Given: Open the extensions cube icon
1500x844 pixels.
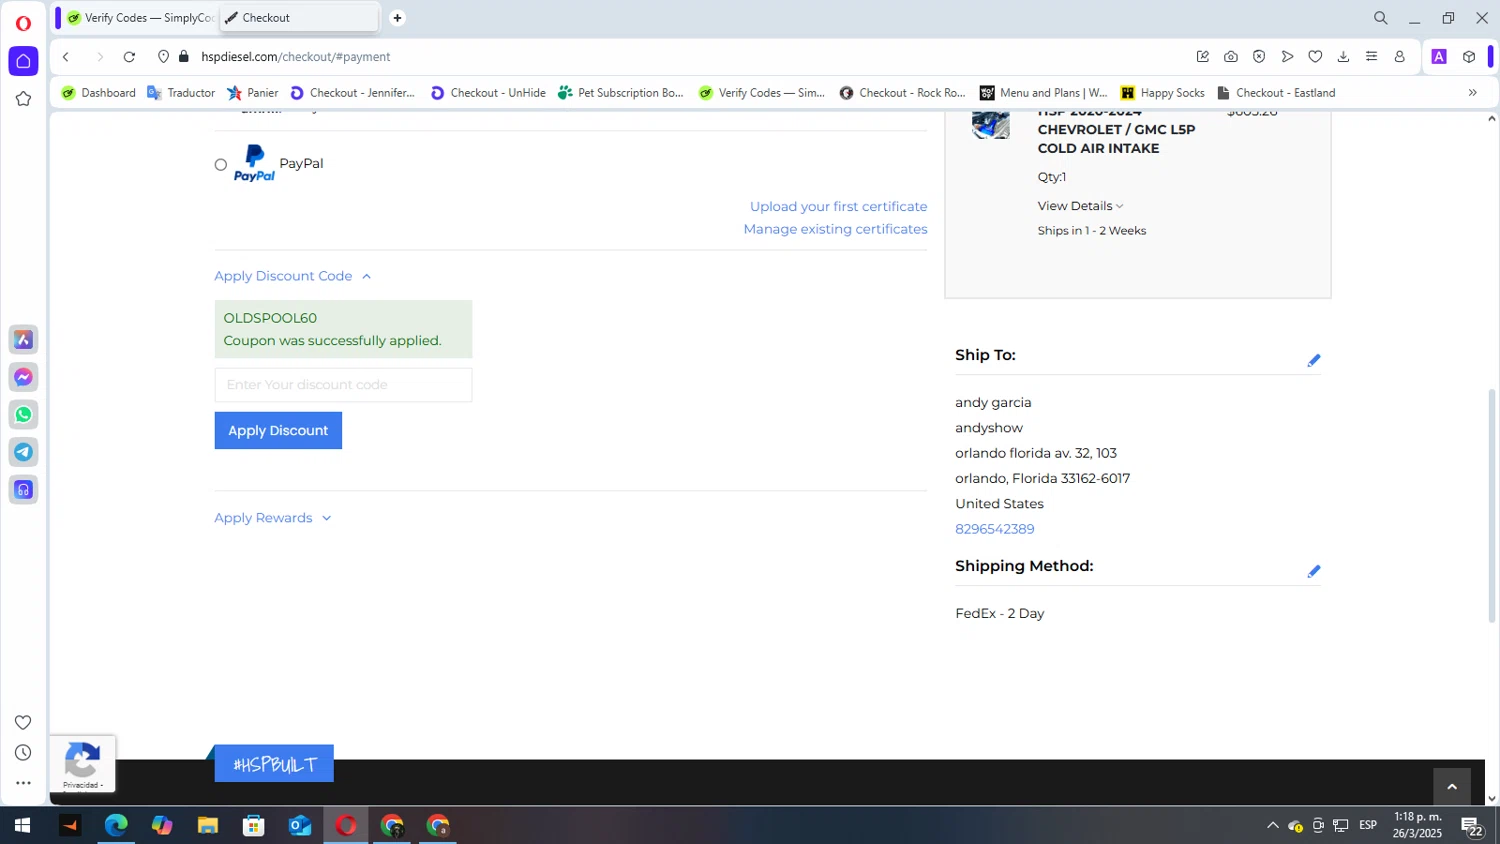Looking at the screenshot, I should pyautogui.click(x=1469, y=57).
